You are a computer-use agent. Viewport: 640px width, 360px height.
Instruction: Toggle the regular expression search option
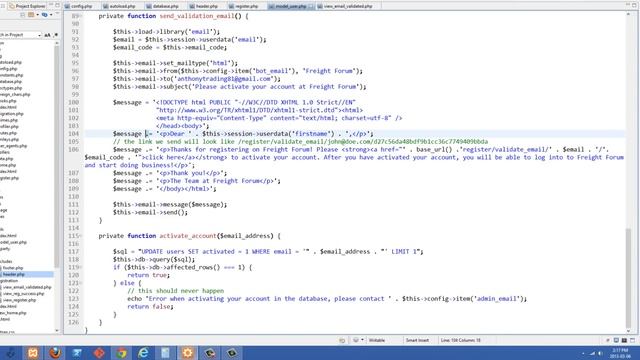pyautogui.click(x=56, y=35)
